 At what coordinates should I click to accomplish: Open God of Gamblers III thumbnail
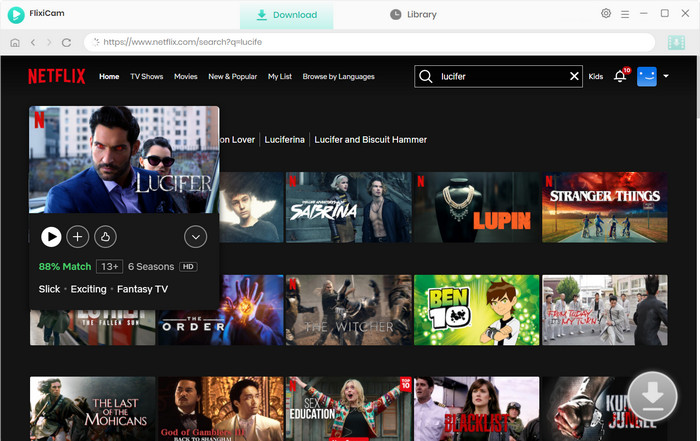click(221, 409)
